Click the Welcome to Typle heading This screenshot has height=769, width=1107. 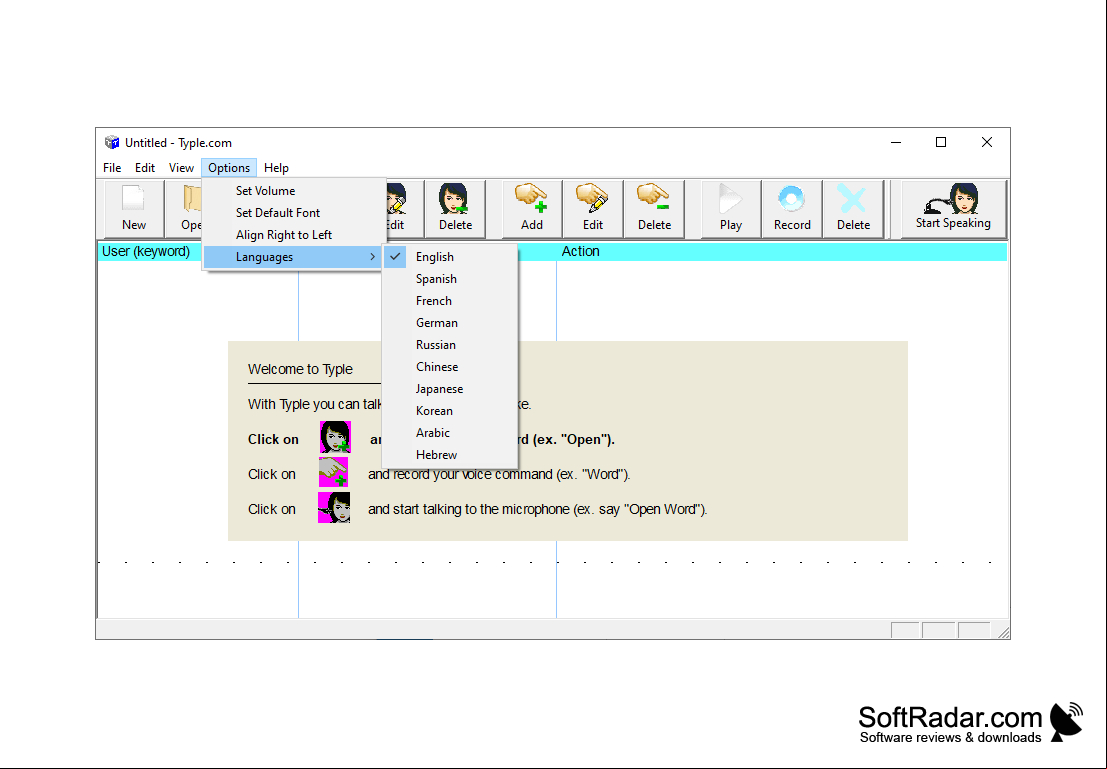(x=300, y=369)
